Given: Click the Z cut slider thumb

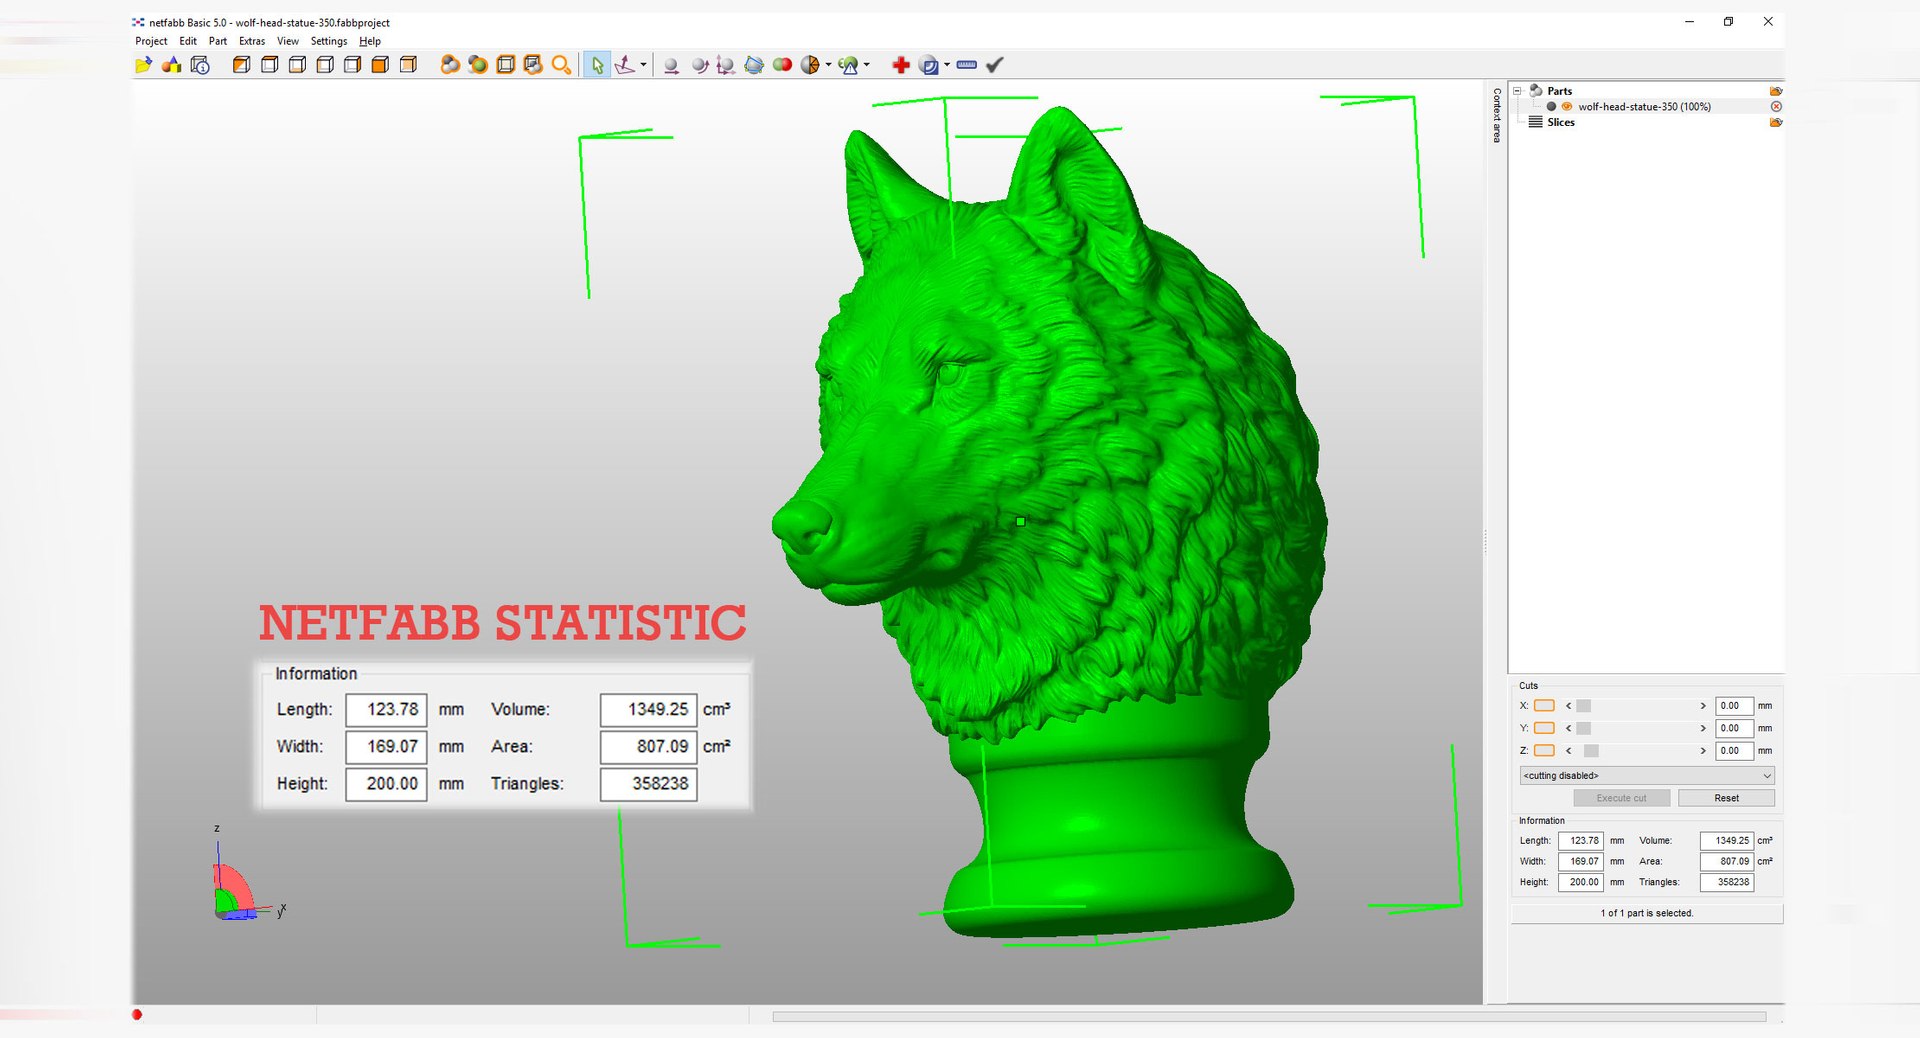Looking at the screenshot, I should [x=1591, y=750].
